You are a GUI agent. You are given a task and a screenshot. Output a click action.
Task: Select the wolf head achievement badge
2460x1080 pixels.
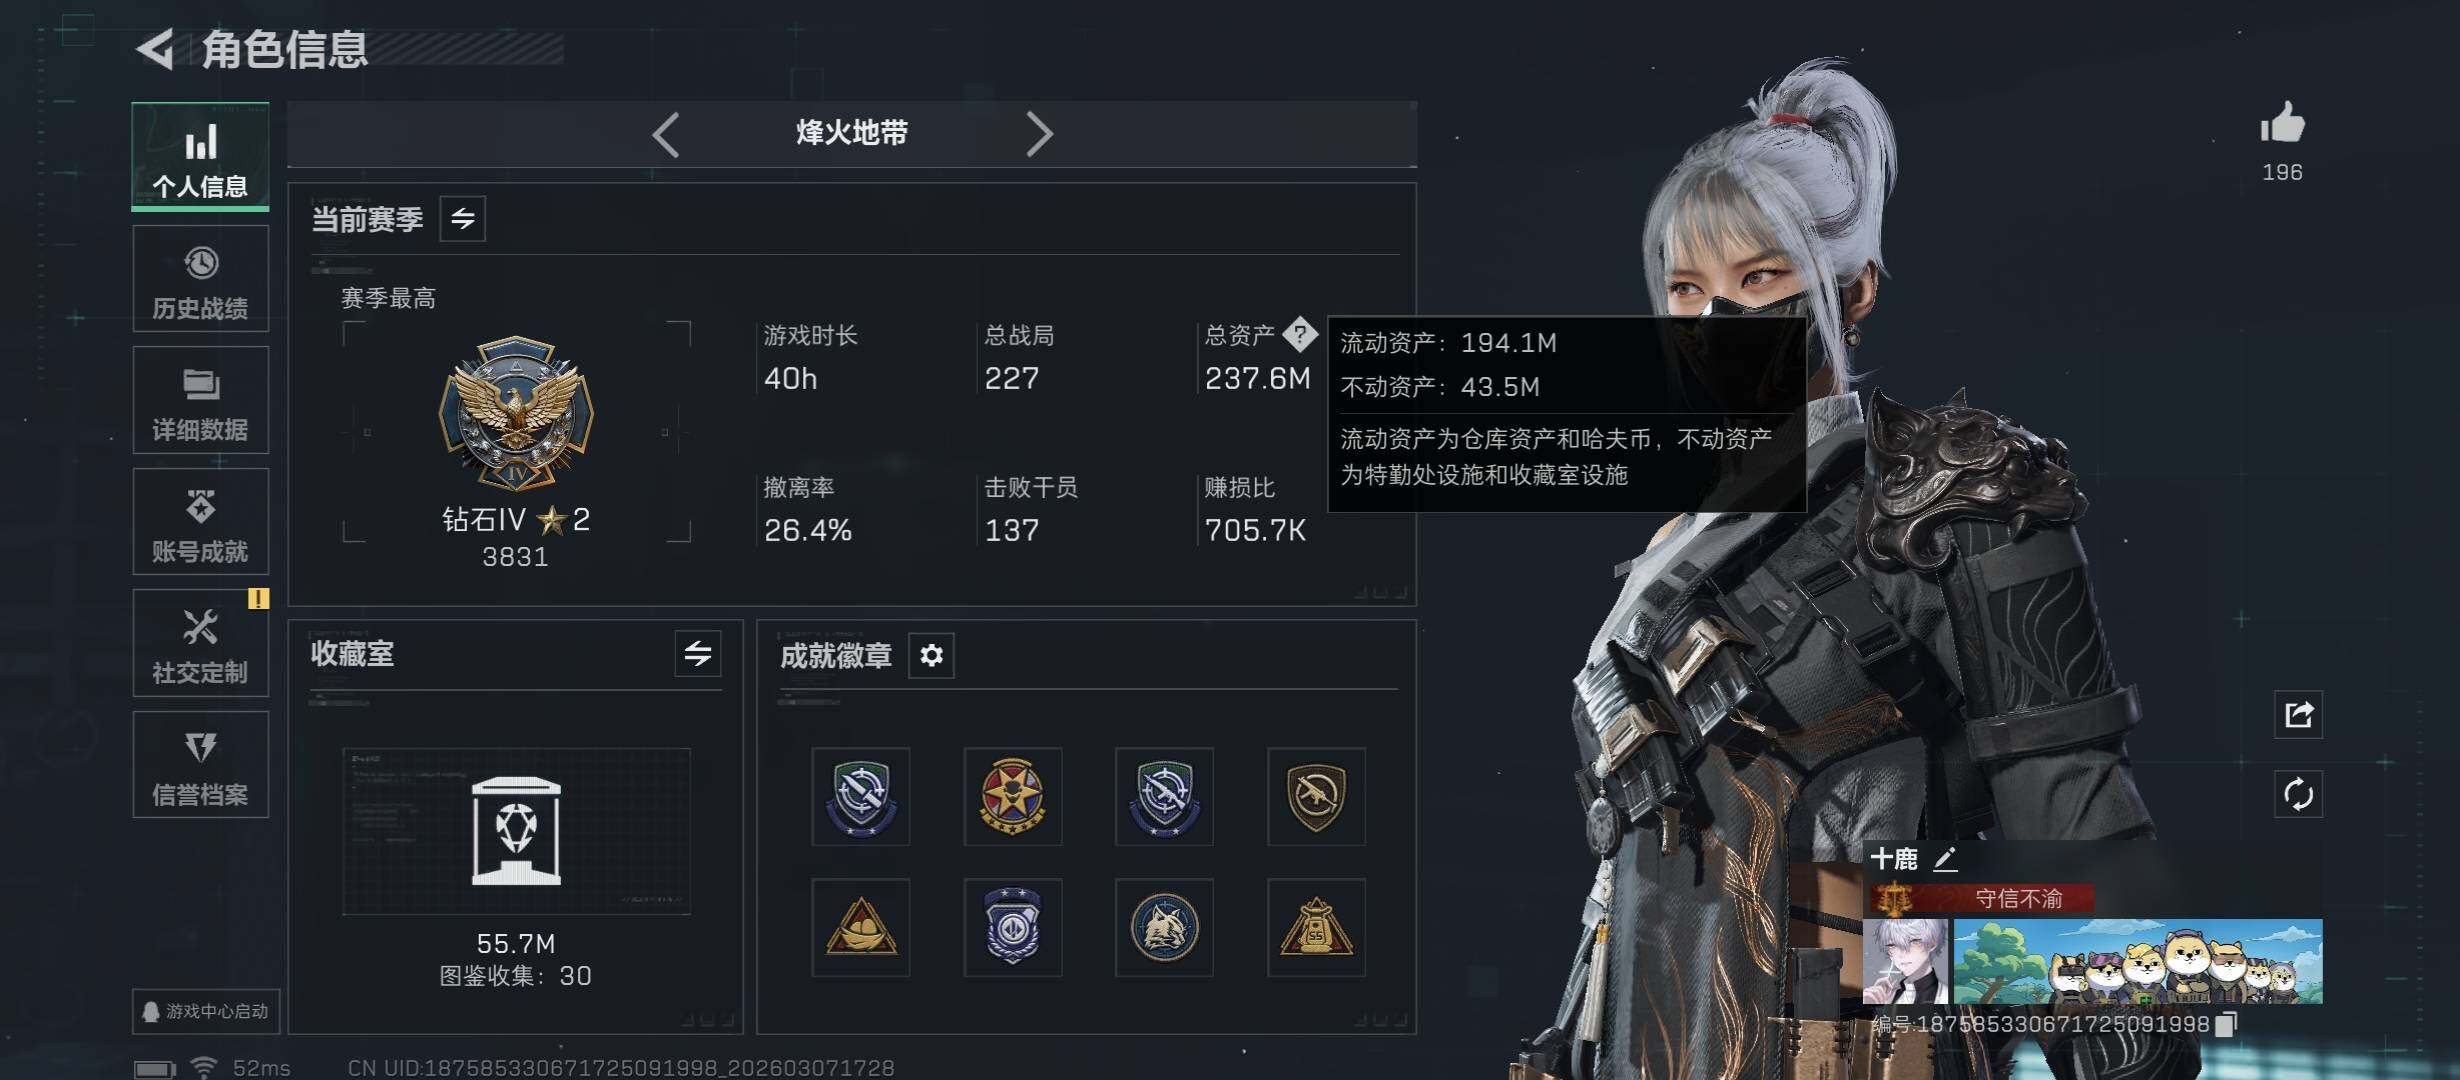[1164, 928]
